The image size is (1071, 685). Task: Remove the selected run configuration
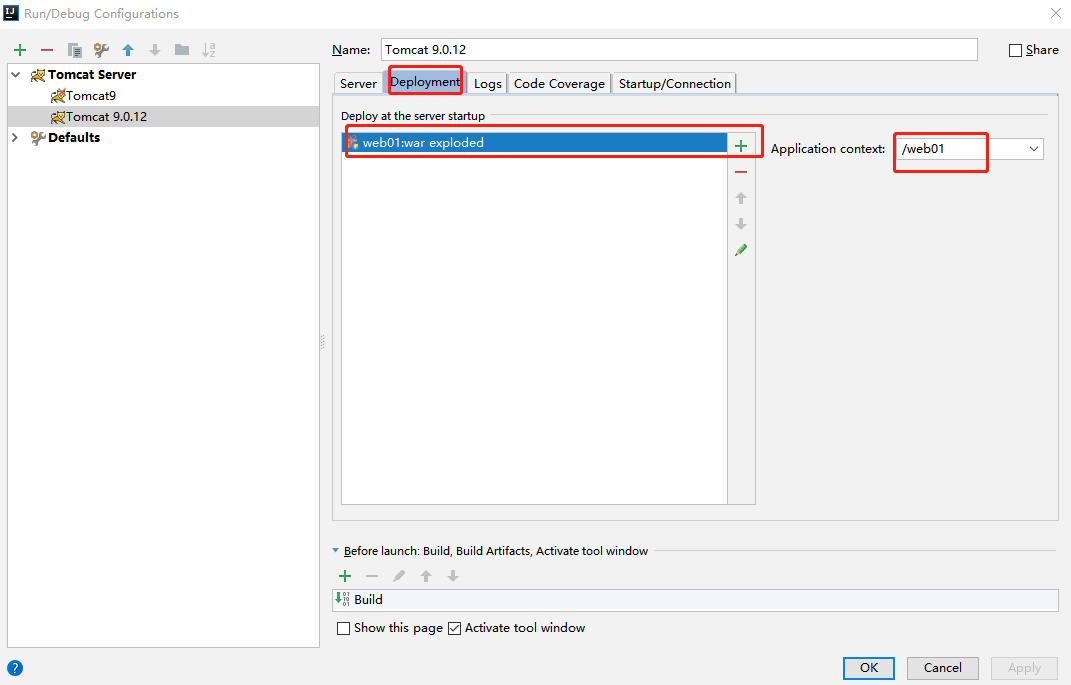pos(46,50)
